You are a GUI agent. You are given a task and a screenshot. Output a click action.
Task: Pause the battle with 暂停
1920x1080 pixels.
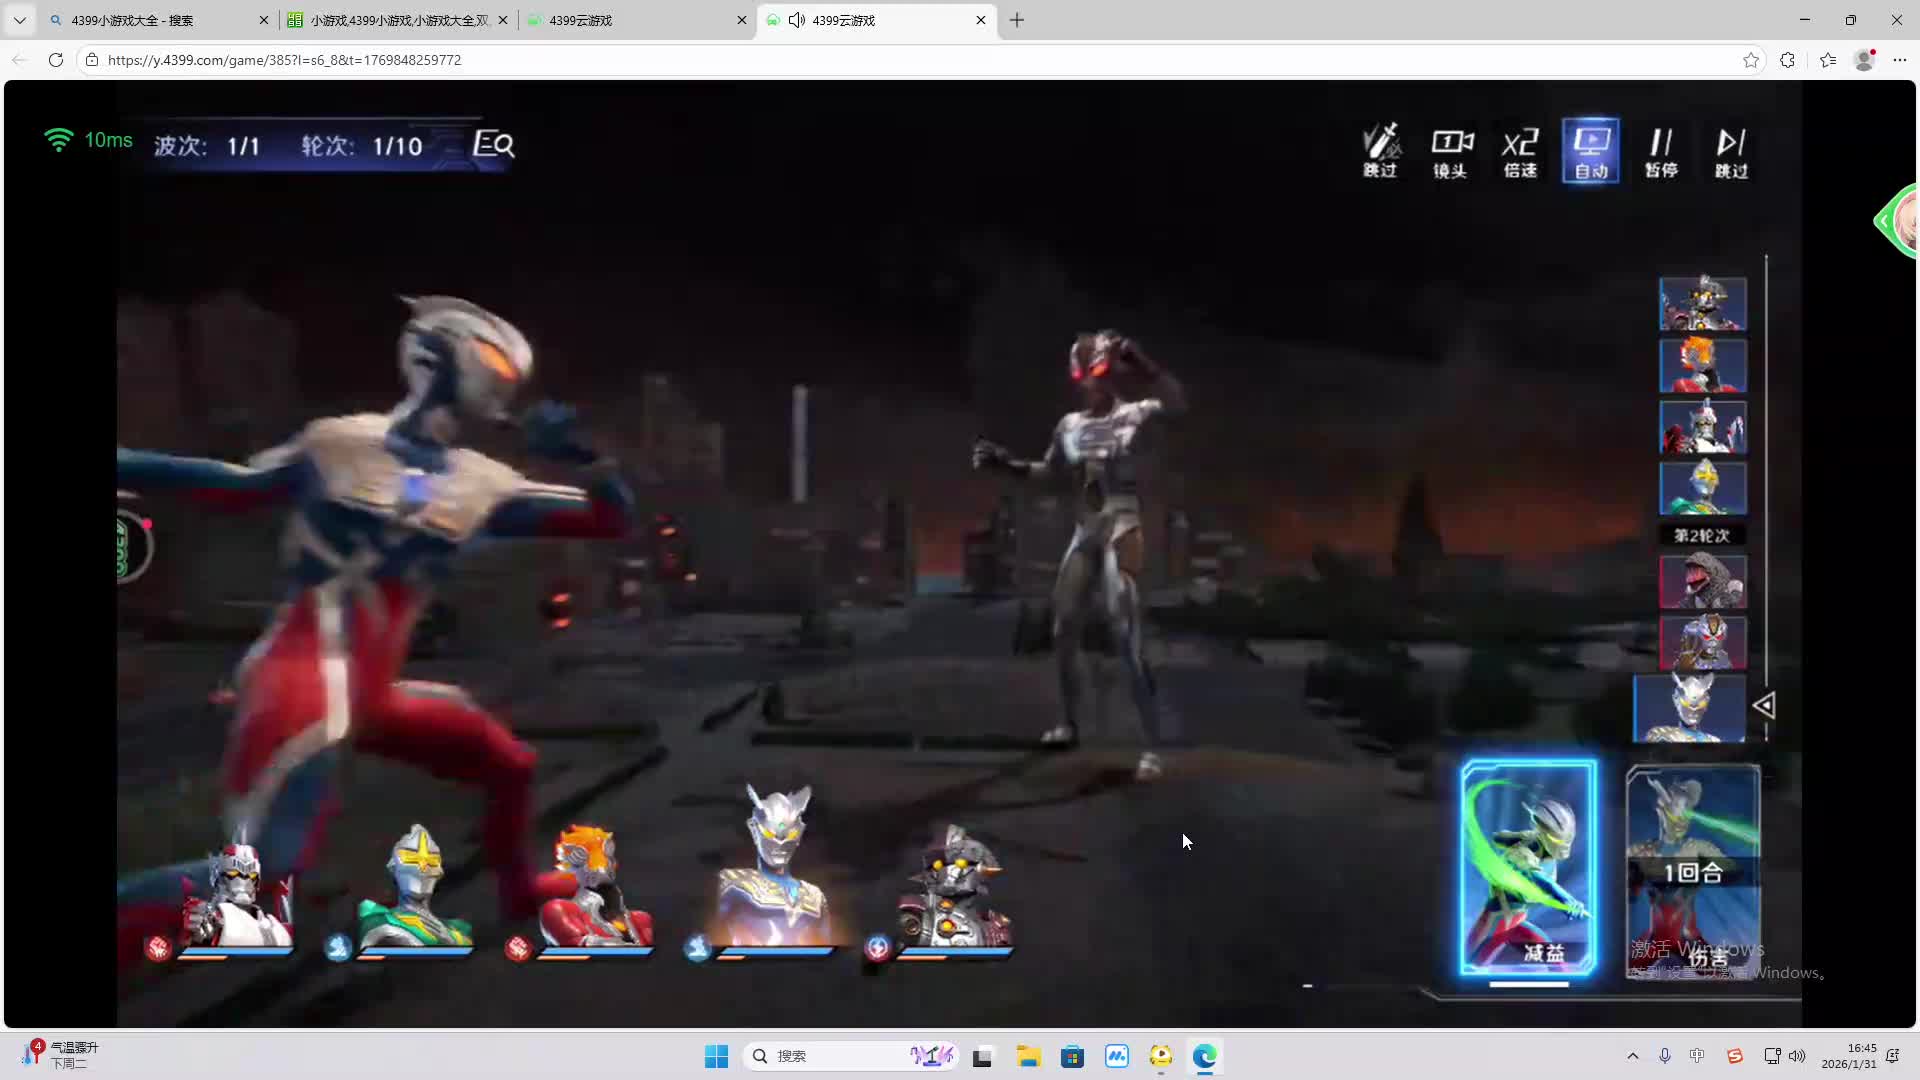pos(1661,151)
